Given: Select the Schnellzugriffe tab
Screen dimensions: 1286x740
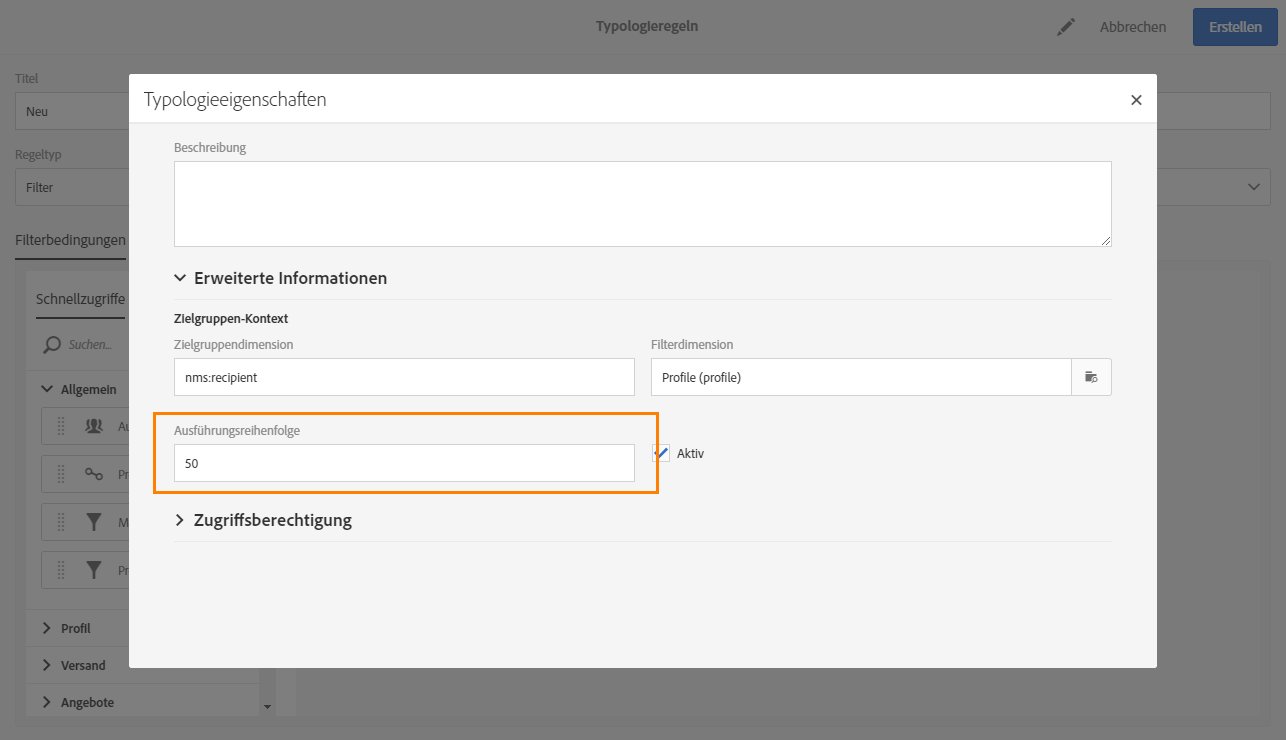Looking at the screenshot, I should [80, 299].
